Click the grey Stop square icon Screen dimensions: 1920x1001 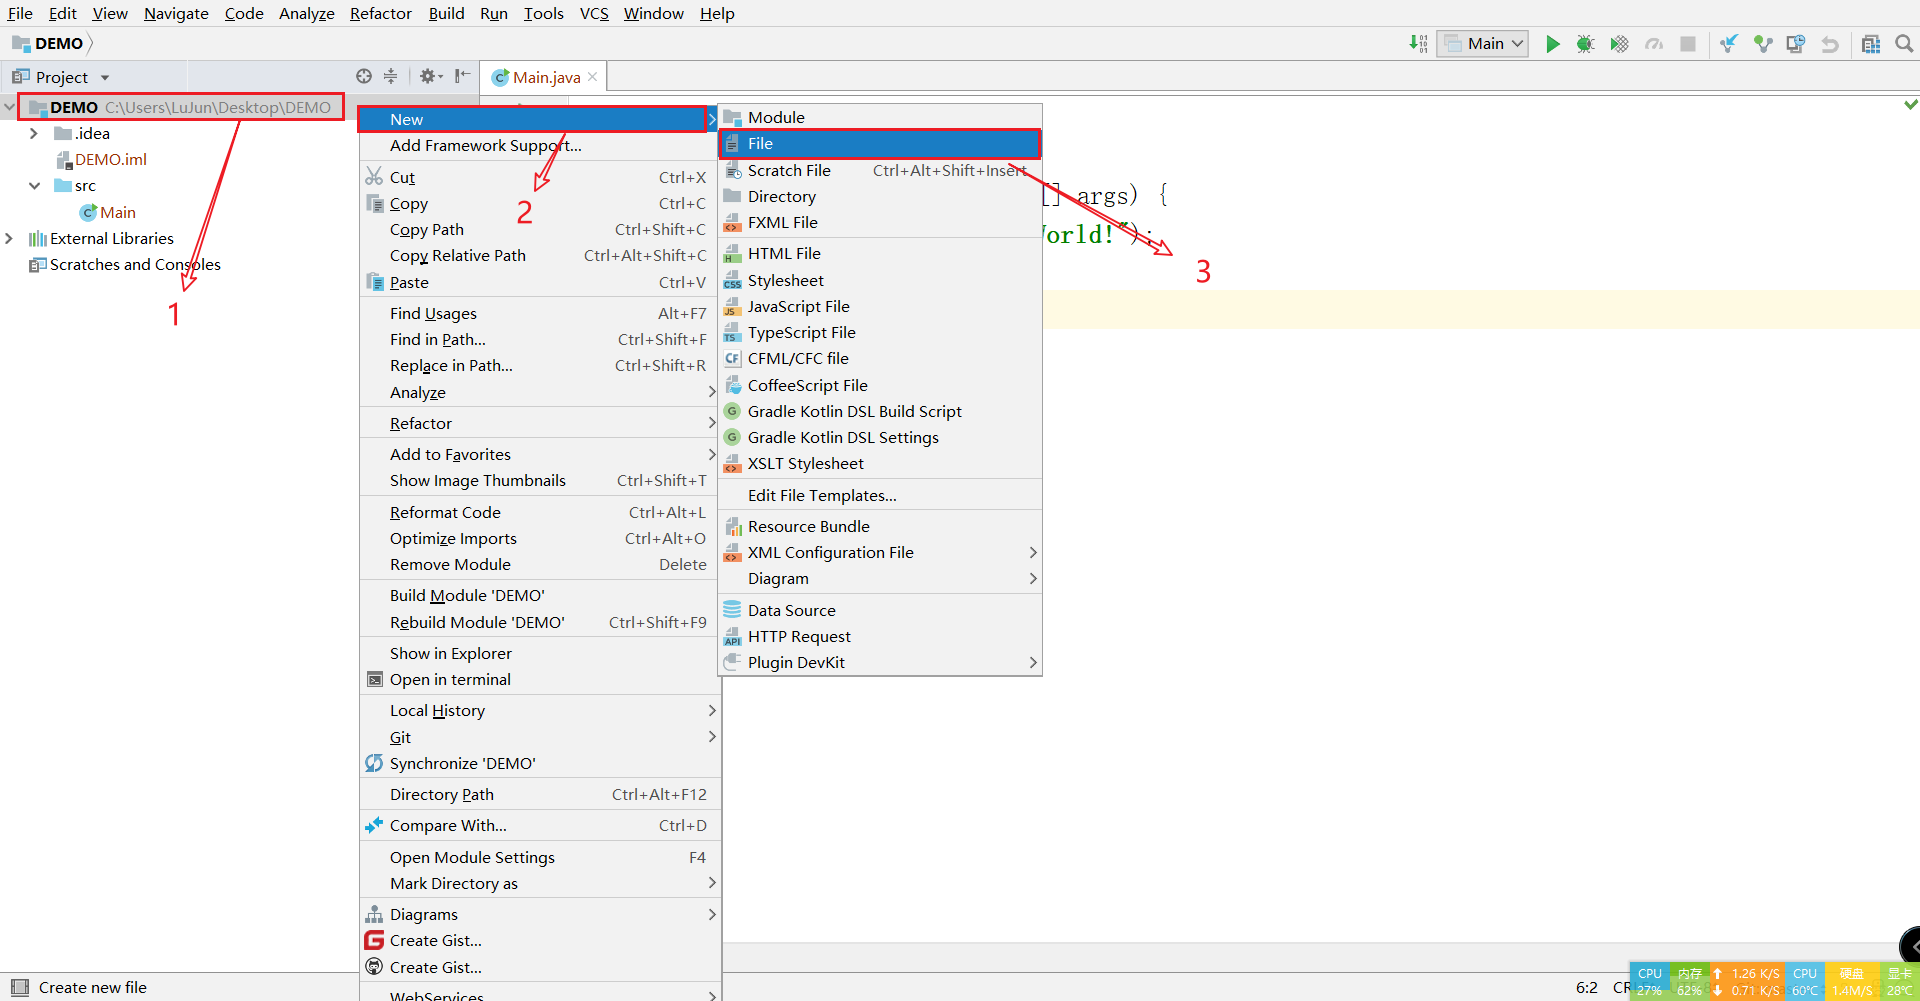click(1688, 44)
